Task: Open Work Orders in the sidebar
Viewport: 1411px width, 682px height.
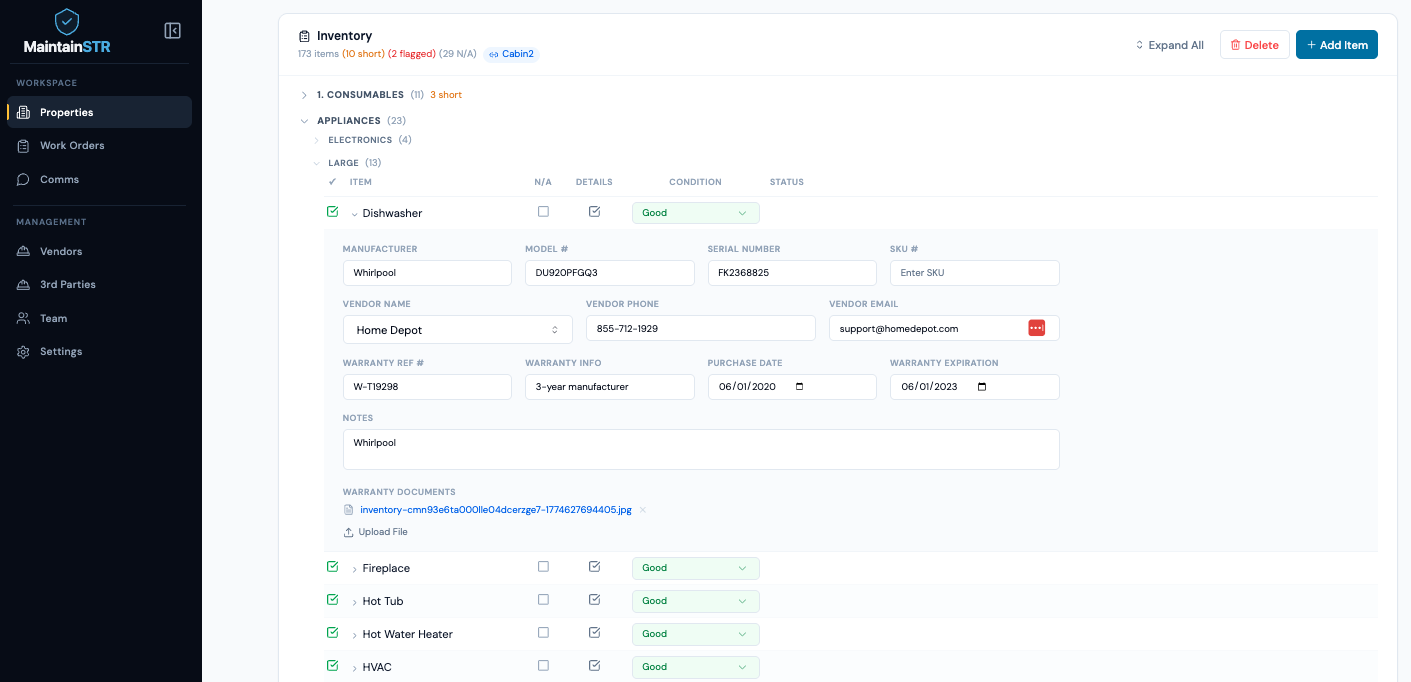Action: click(99, 146)
